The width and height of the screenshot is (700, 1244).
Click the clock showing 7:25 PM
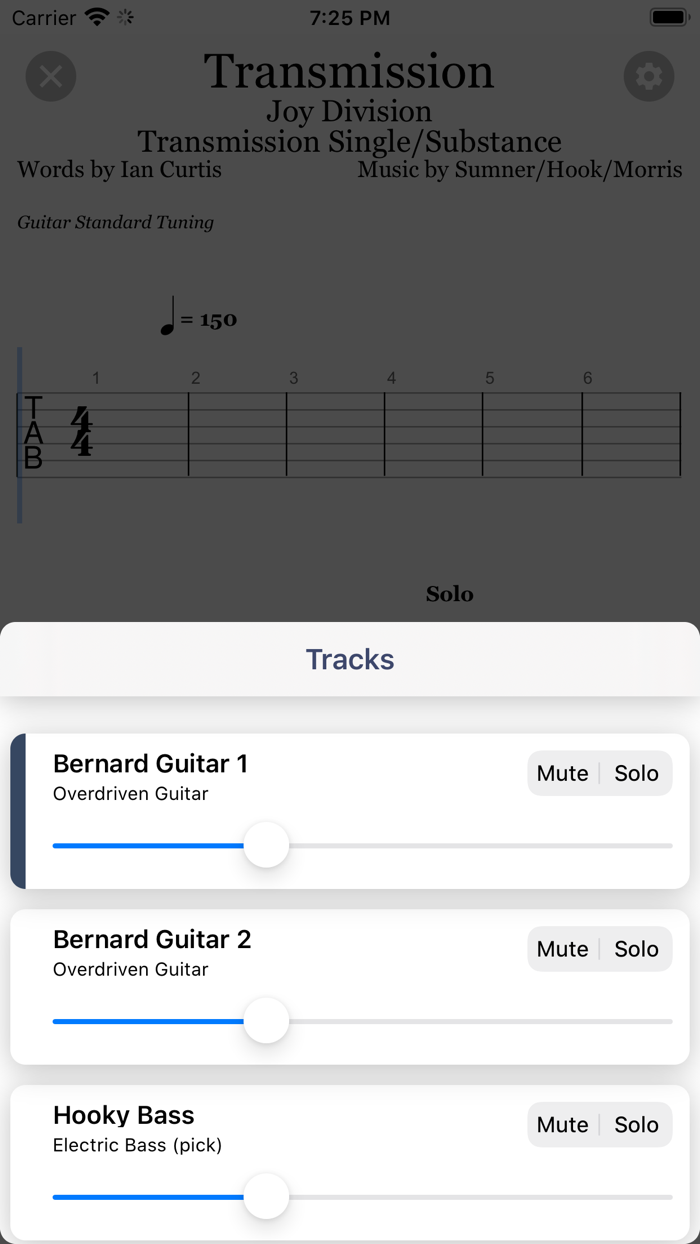pos(349,17)
